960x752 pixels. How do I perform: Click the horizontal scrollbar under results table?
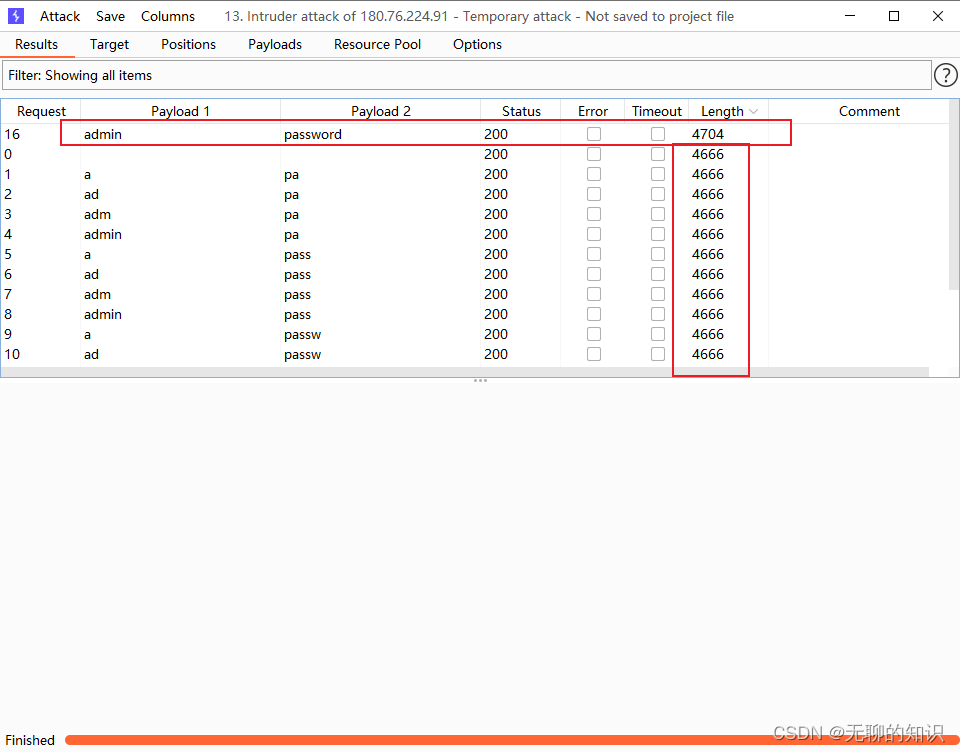point(465,372)
